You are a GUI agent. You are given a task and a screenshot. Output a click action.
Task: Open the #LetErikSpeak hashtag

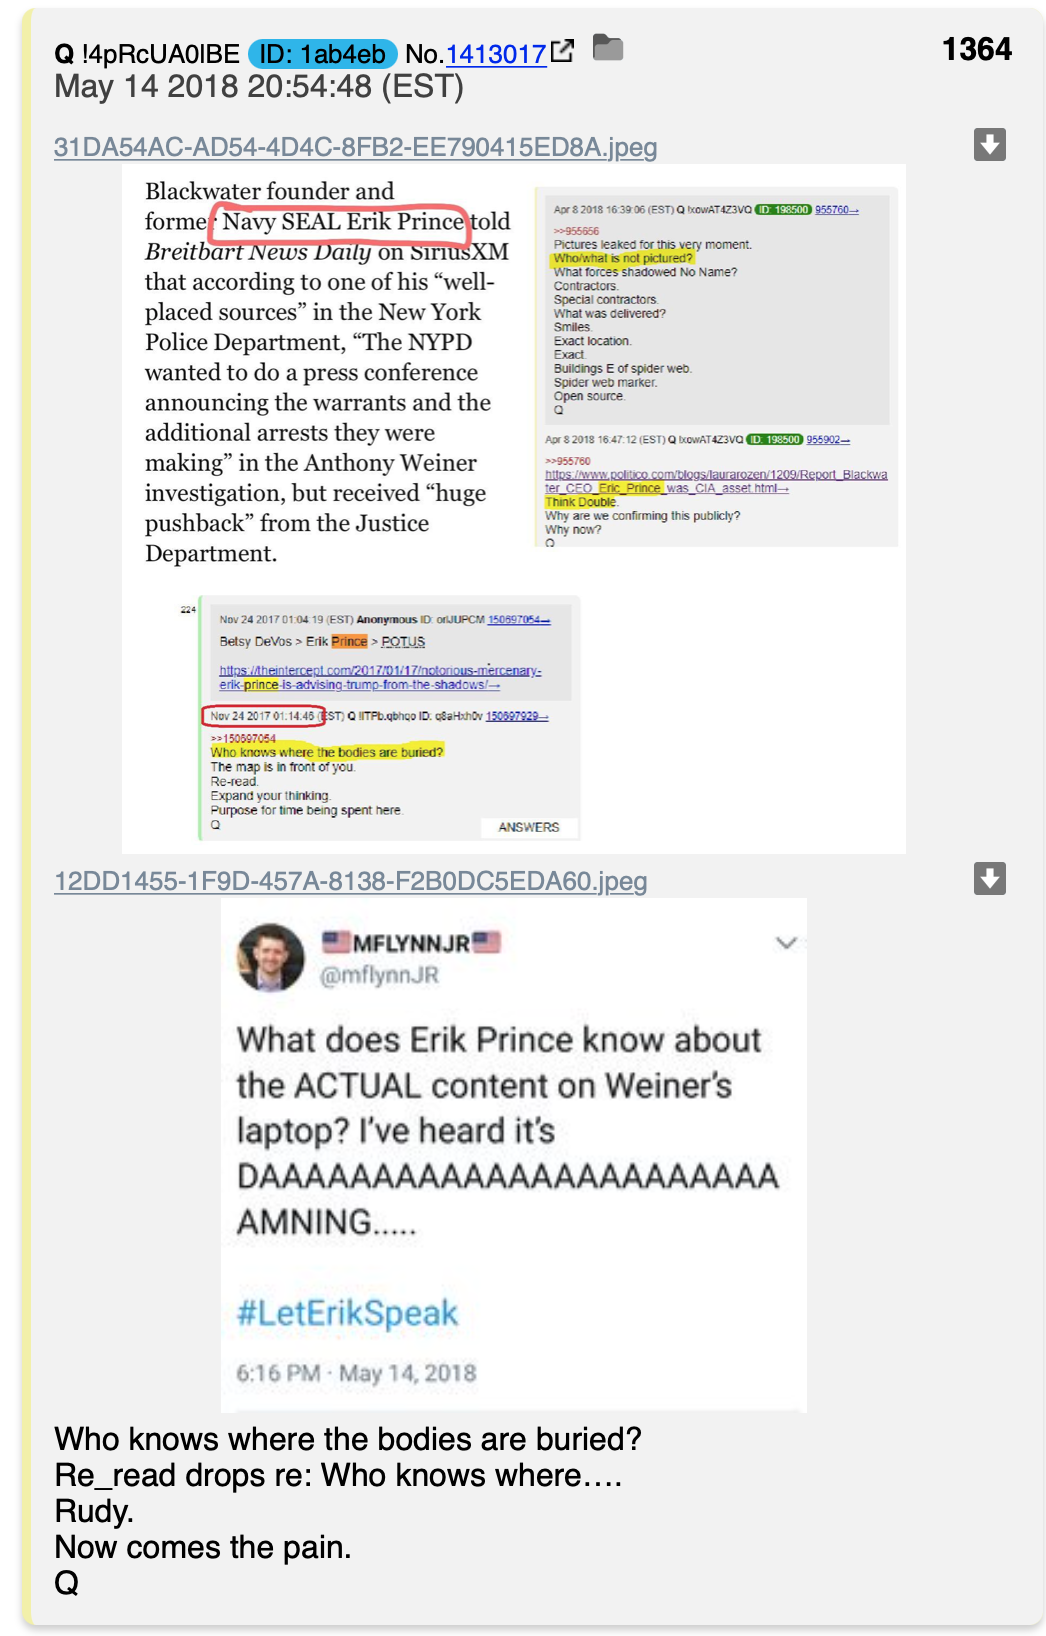(347, 1313)
